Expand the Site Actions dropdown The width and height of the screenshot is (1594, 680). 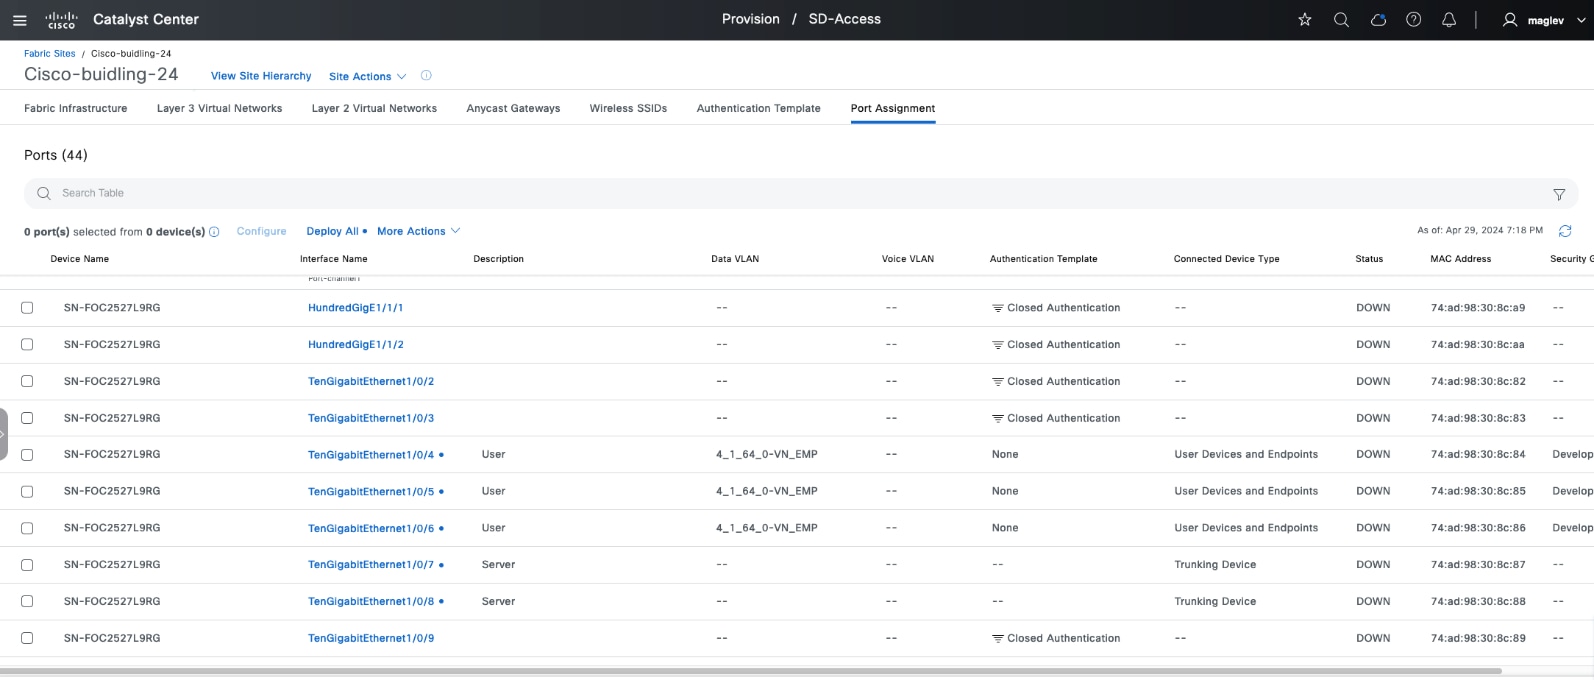pyautogui.click(x=367, y=76)
